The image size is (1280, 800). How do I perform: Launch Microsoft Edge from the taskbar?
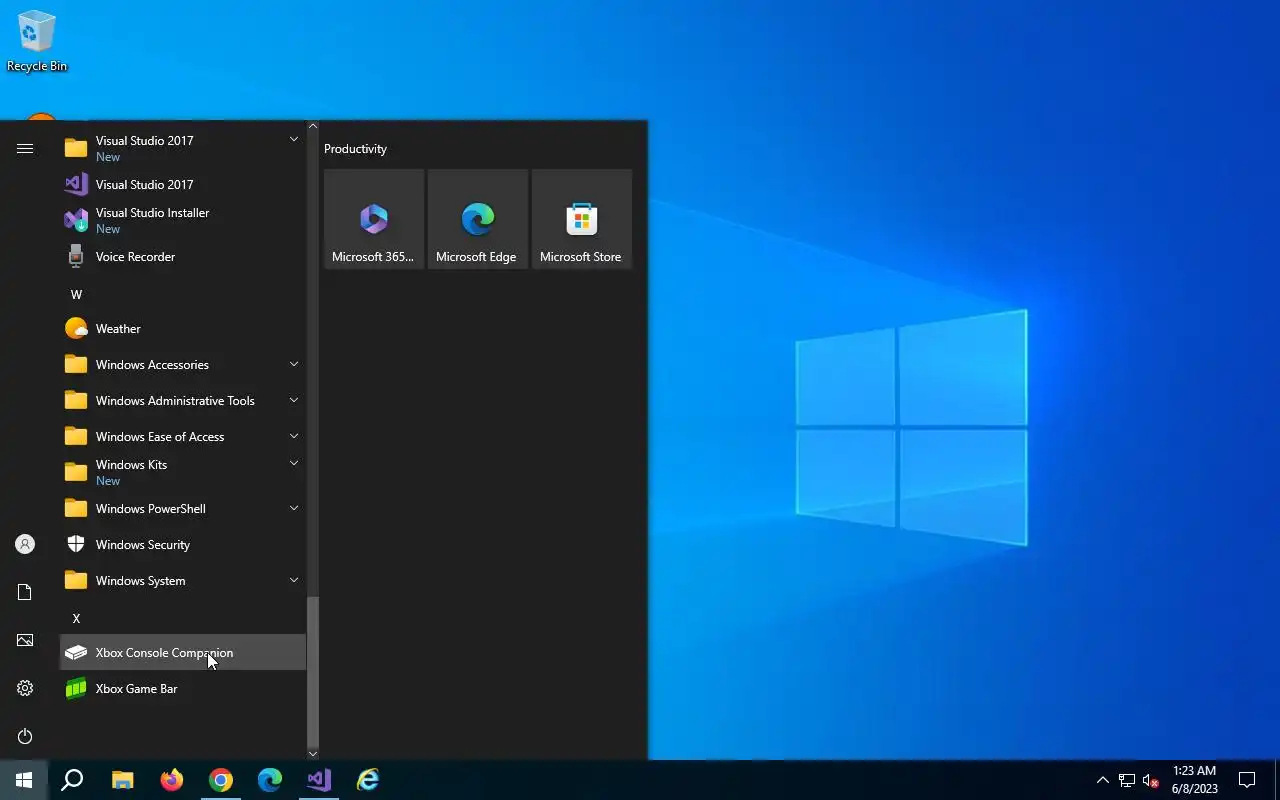[x=270, y=780]
